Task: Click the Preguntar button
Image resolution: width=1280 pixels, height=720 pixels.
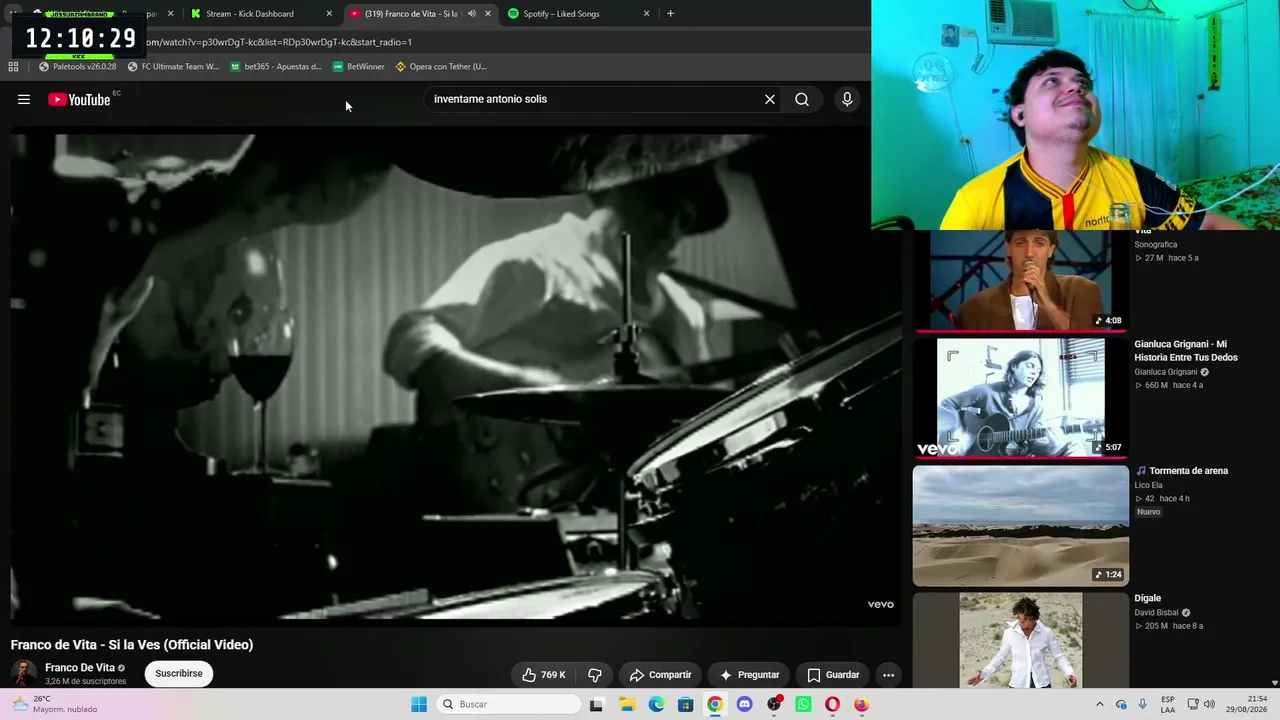Action: pyautogui.click(x=749, y=675)
